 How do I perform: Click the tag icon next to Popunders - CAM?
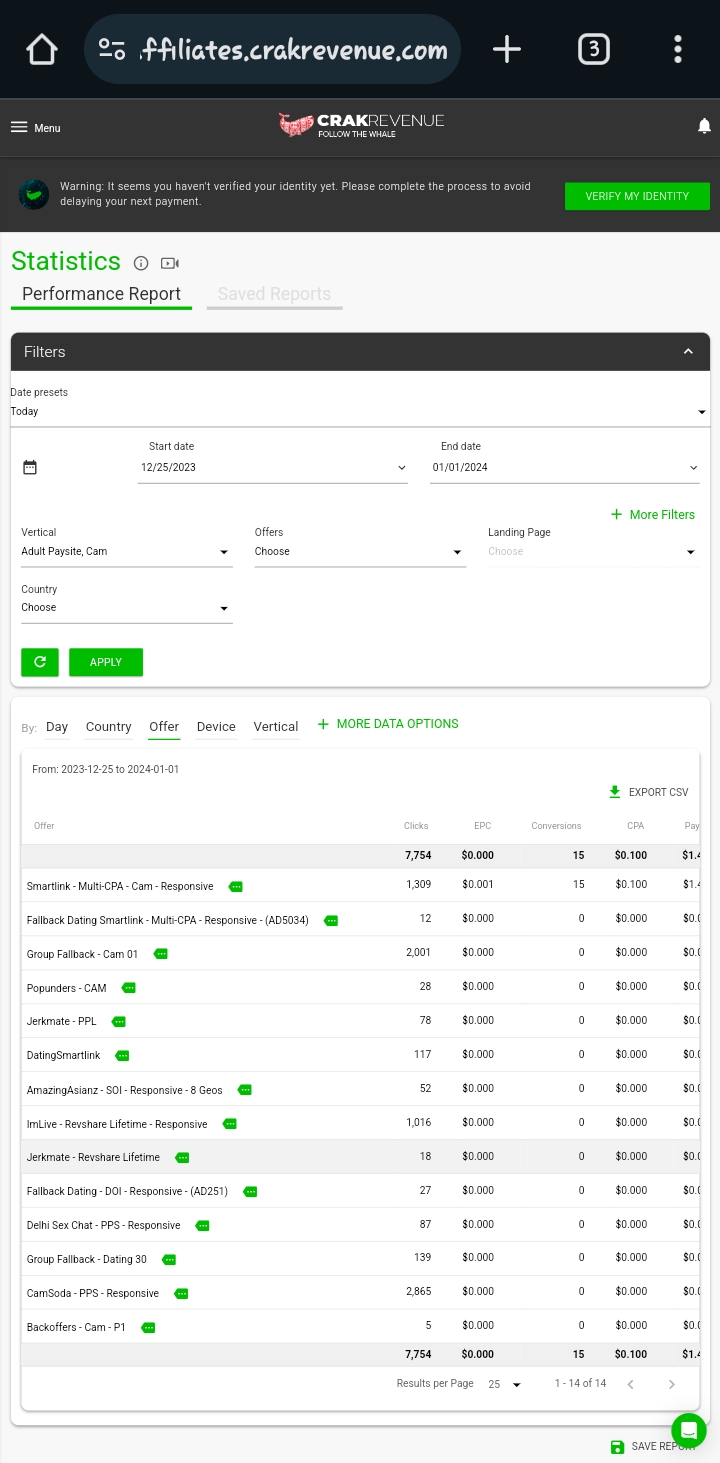point(129,988)
